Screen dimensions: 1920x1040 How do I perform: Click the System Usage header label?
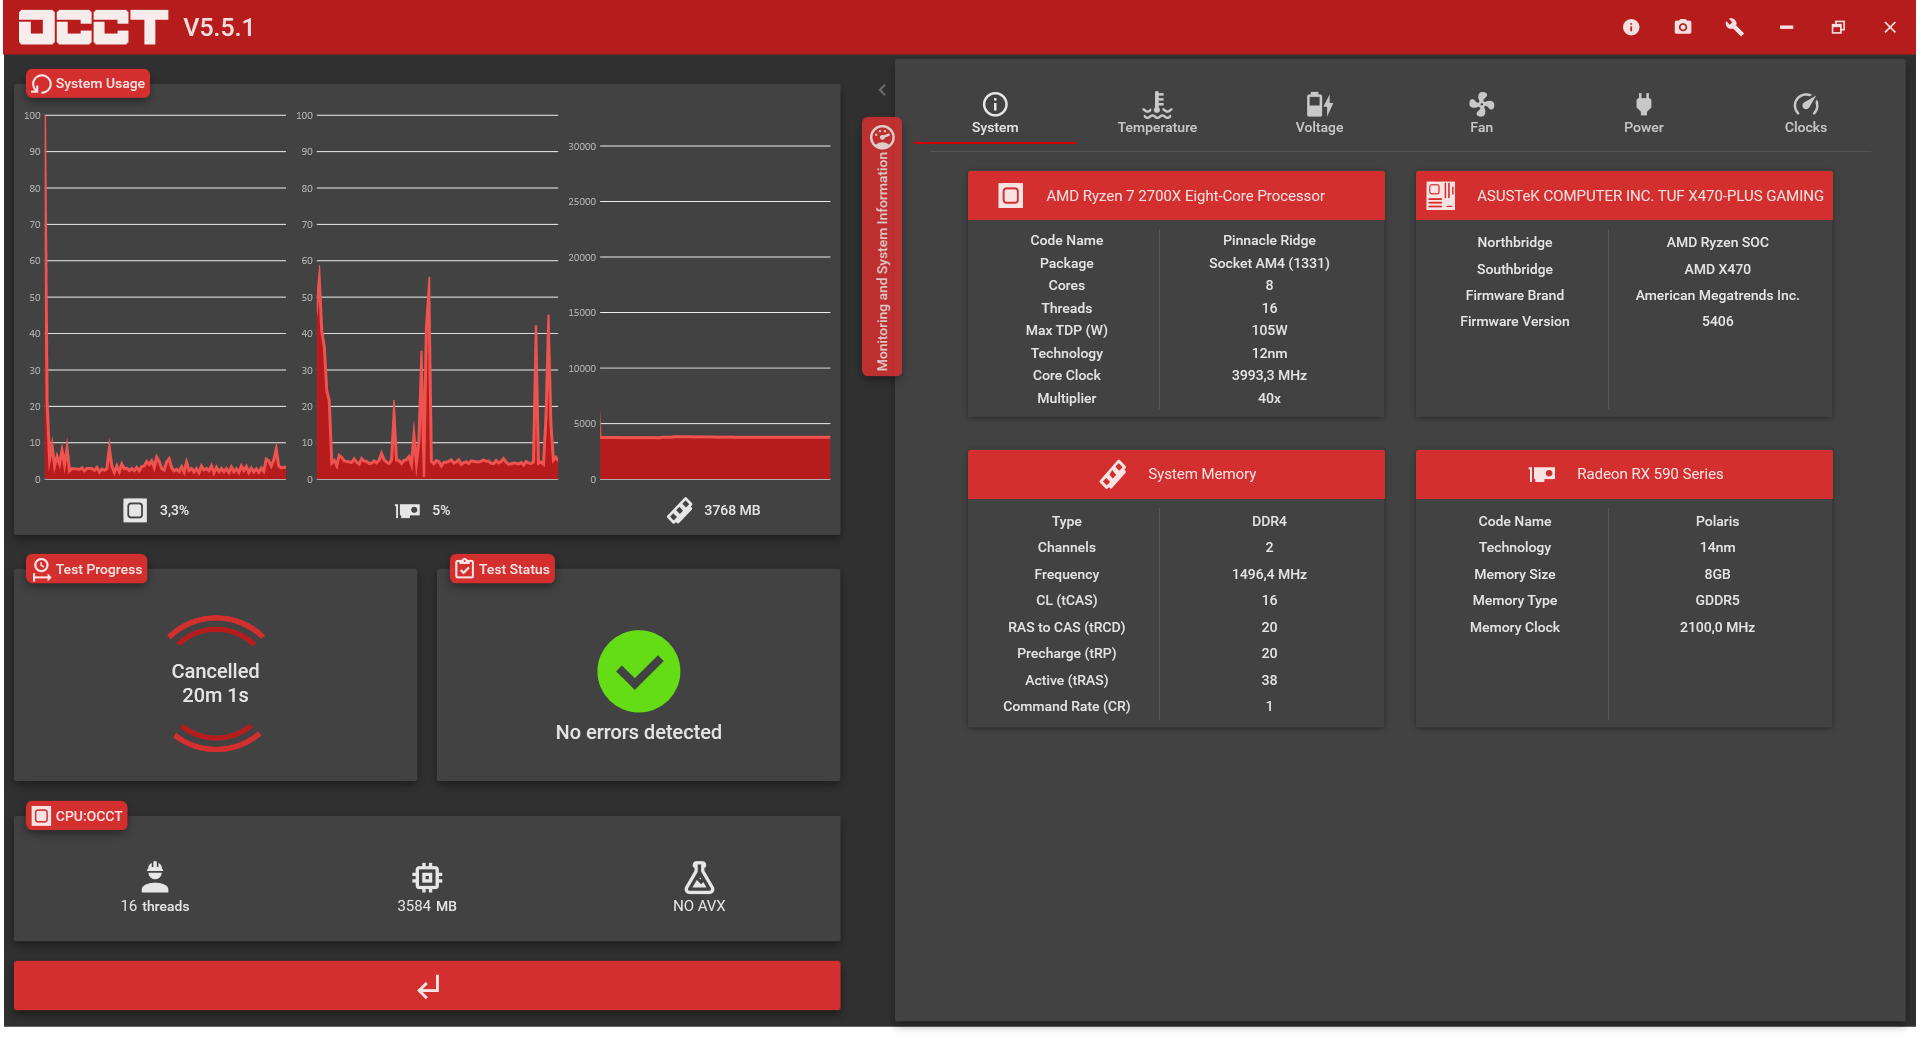pyautogui.click(x=88, y=83)
